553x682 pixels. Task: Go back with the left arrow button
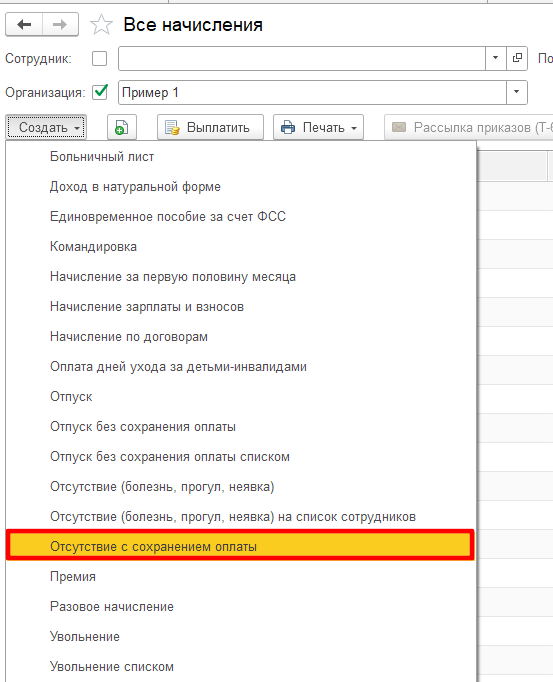click(24, 25)
